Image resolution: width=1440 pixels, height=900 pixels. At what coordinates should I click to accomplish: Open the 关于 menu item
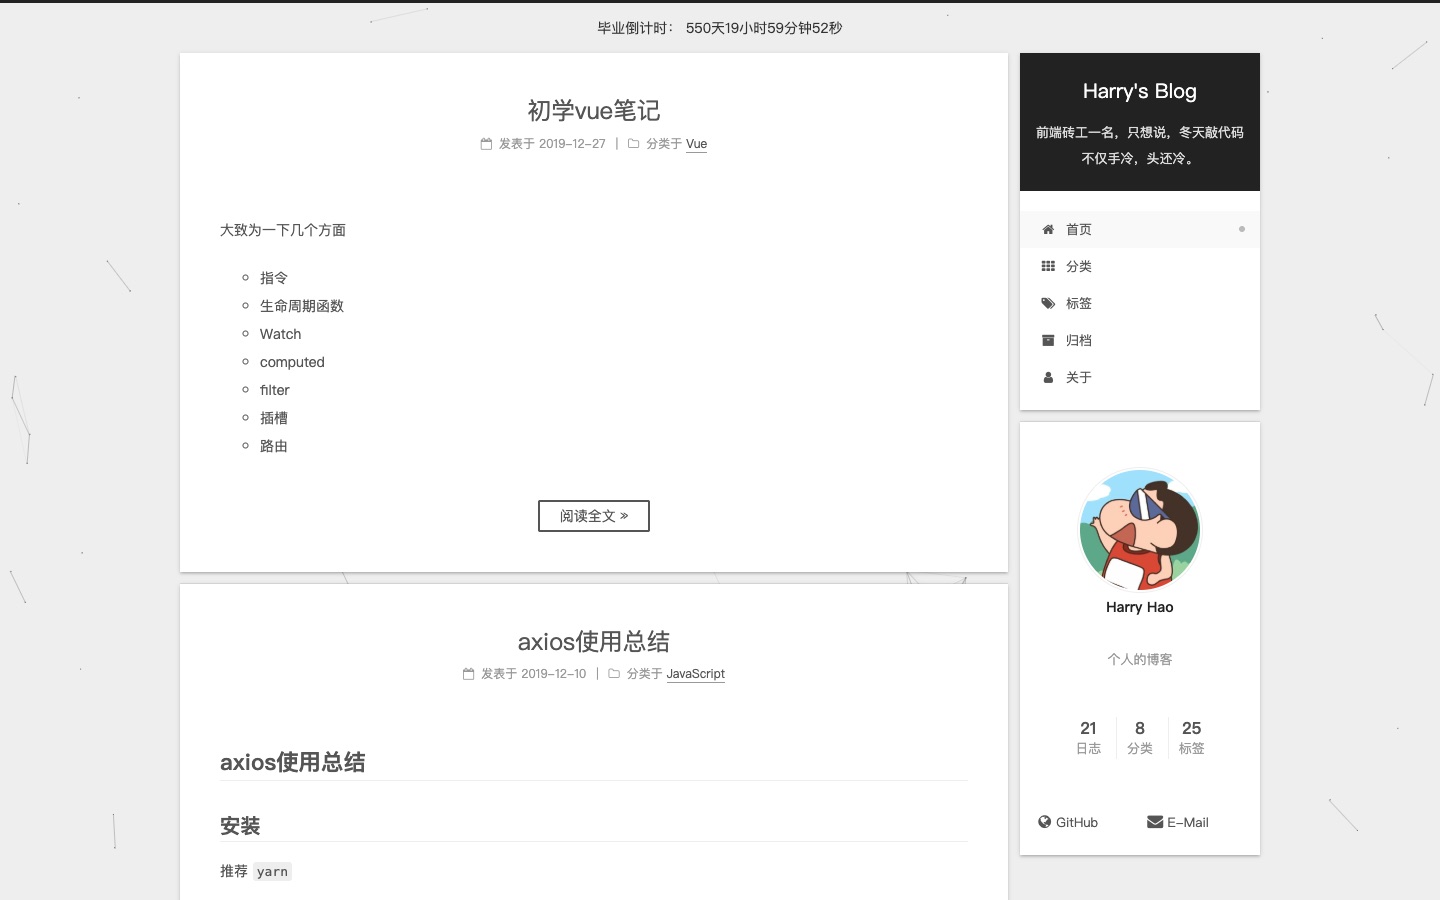(x=1140, y=377)
